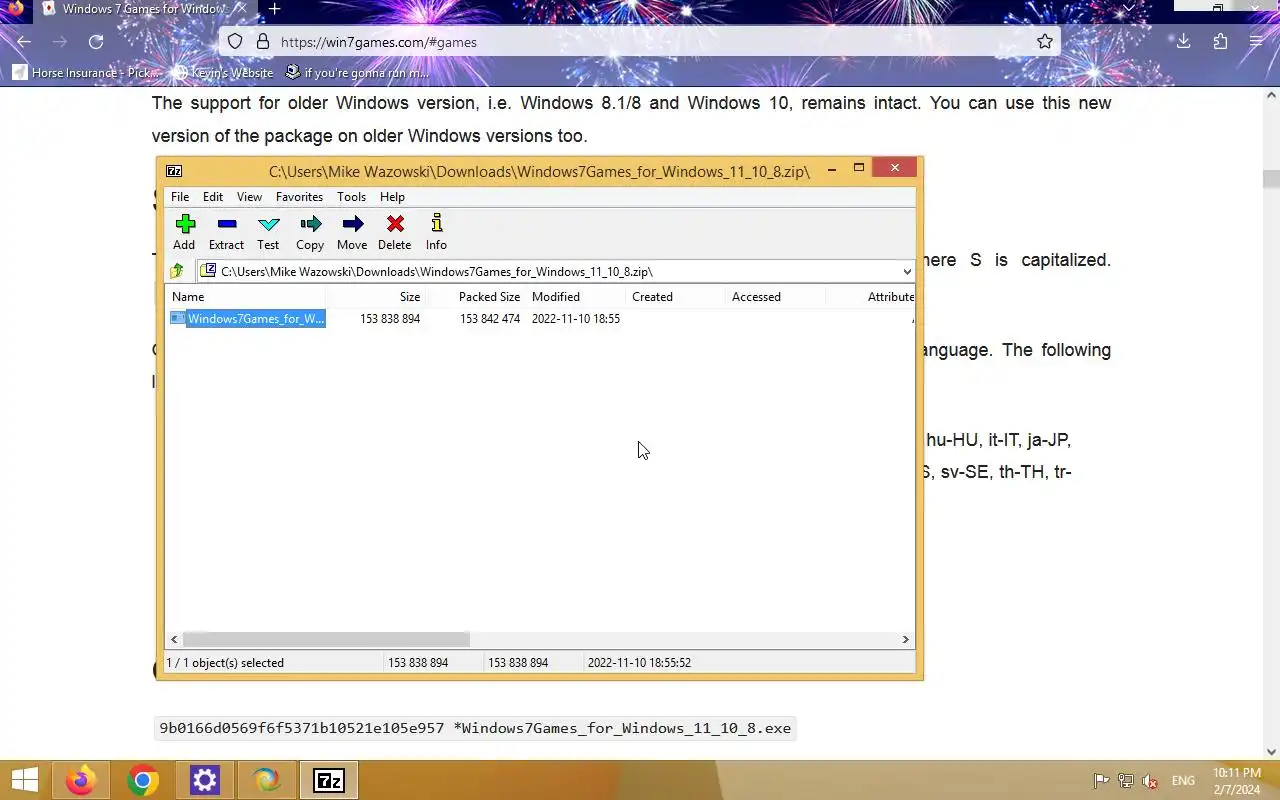Screen dimensions: 1280x800
Task: Open the View menu
Action: [x=249, y=197]
